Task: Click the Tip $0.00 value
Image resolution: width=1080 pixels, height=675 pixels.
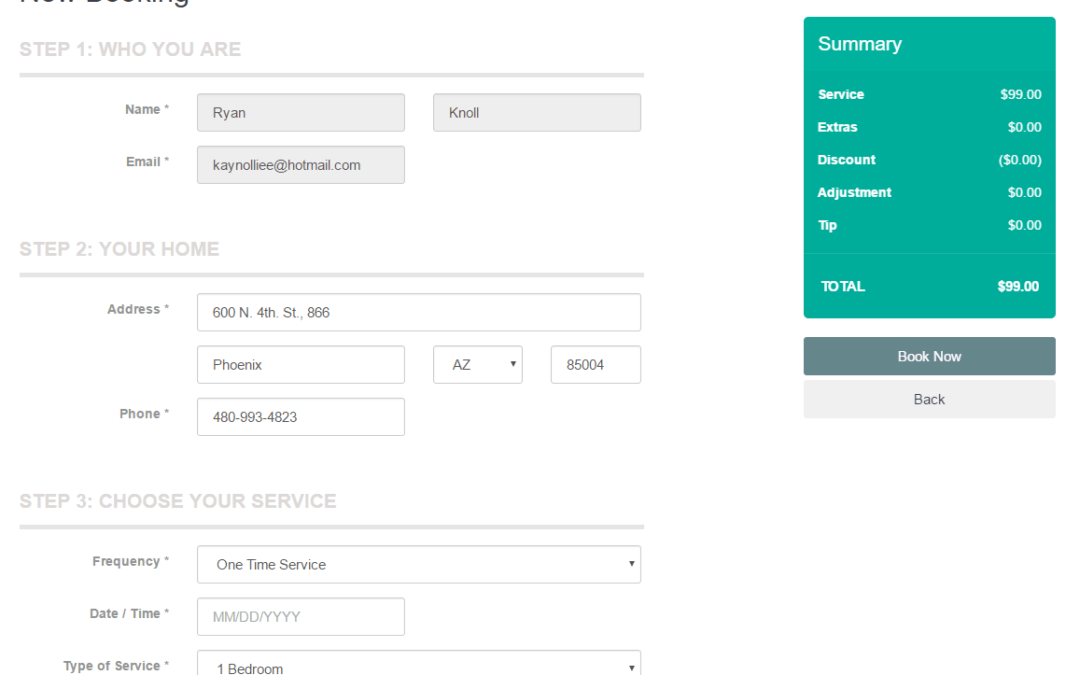Action: pos(1024,225)
